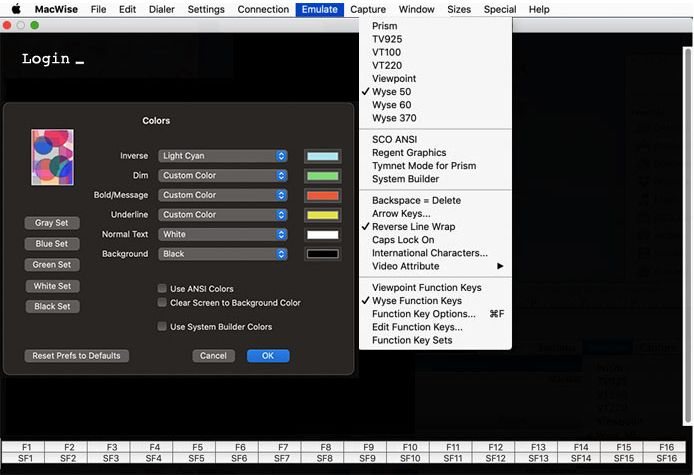
Task: Select Prism emulation
Action: (436, 26)
